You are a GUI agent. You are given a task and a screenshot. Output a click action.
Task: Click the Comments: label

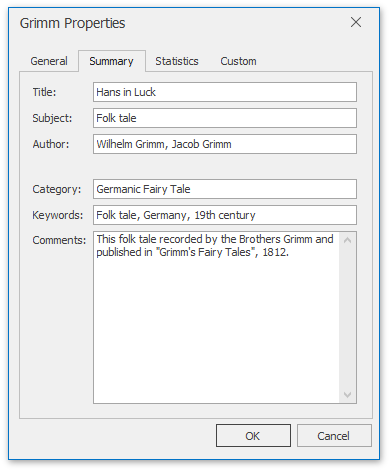click(59, 240)
